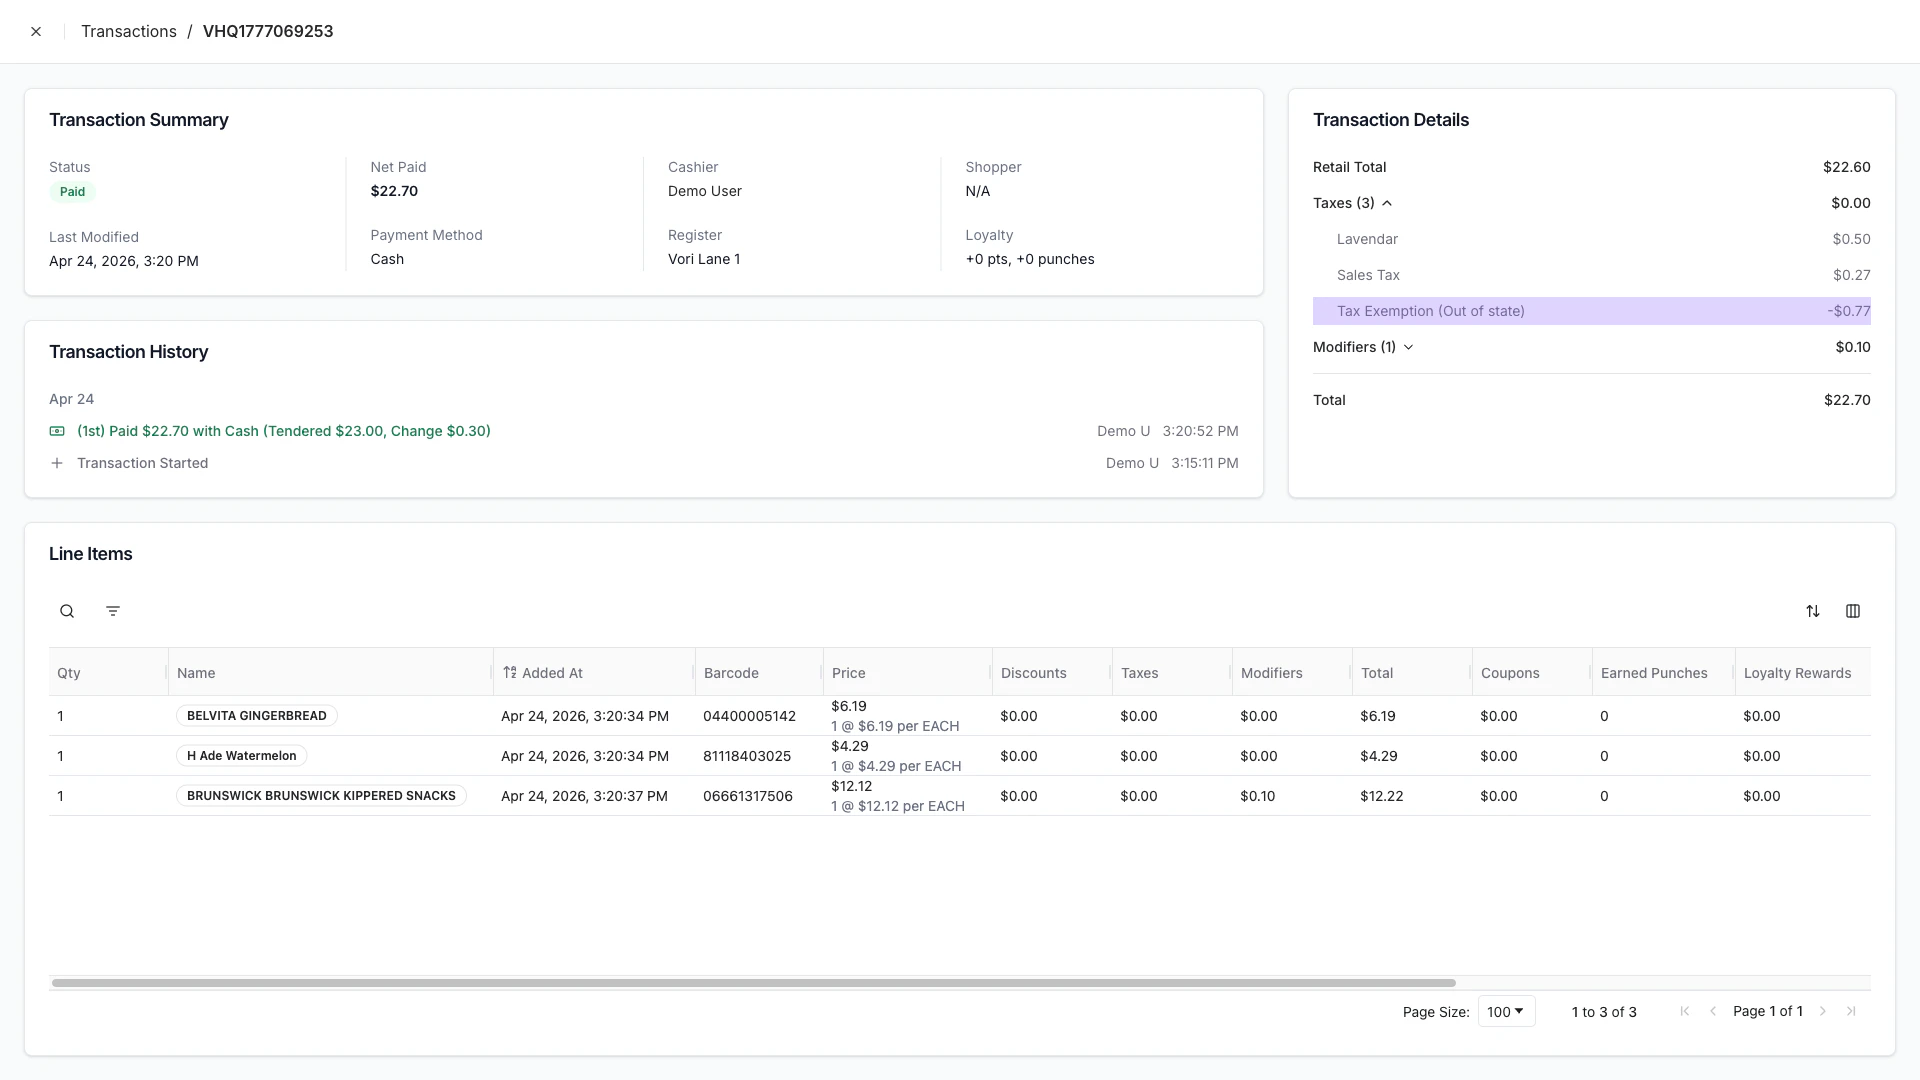Click the previous page chevron icon
The width and height of the screenshot is (1920, 1080).
[1714, 1011]
